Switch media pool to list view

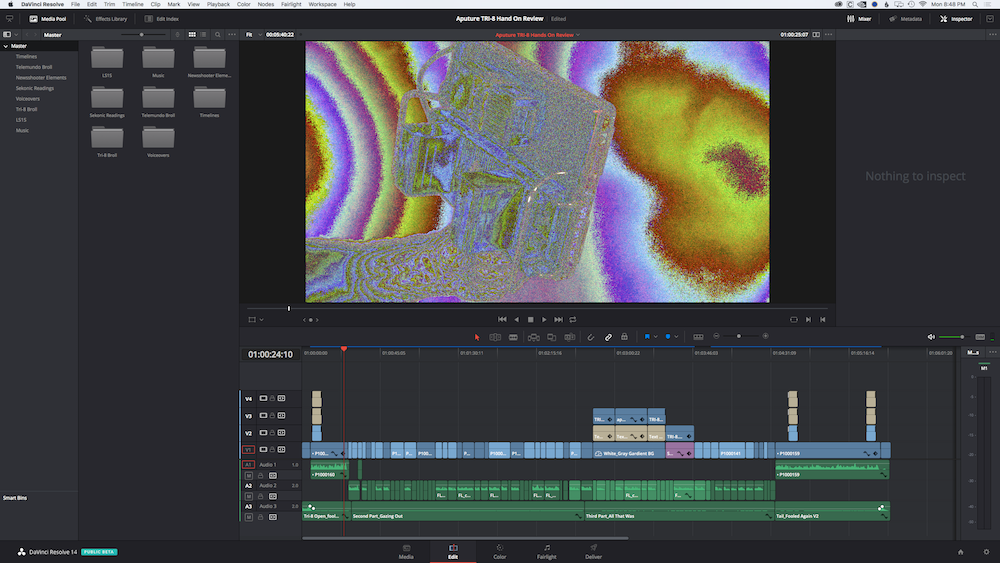click(204, 35)
